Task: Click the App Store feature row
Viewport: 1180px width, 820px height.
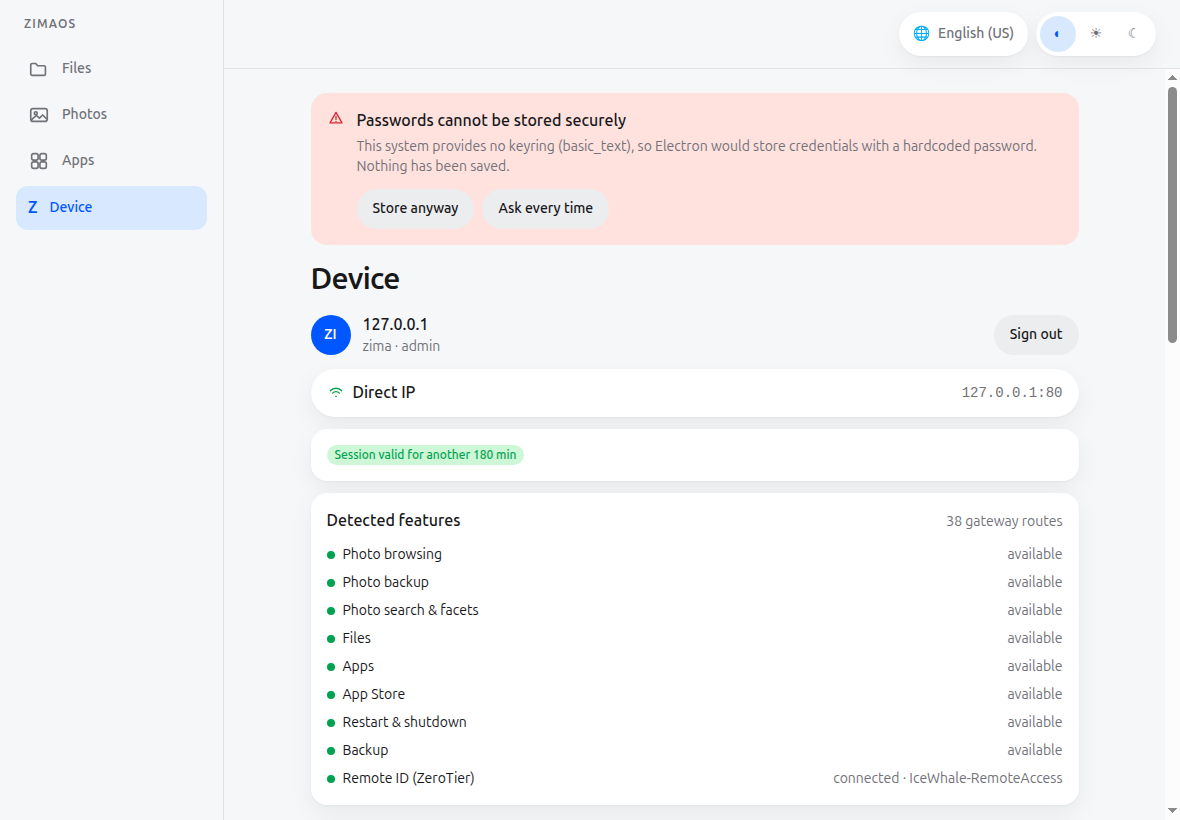Action: (x=695, y=694)
